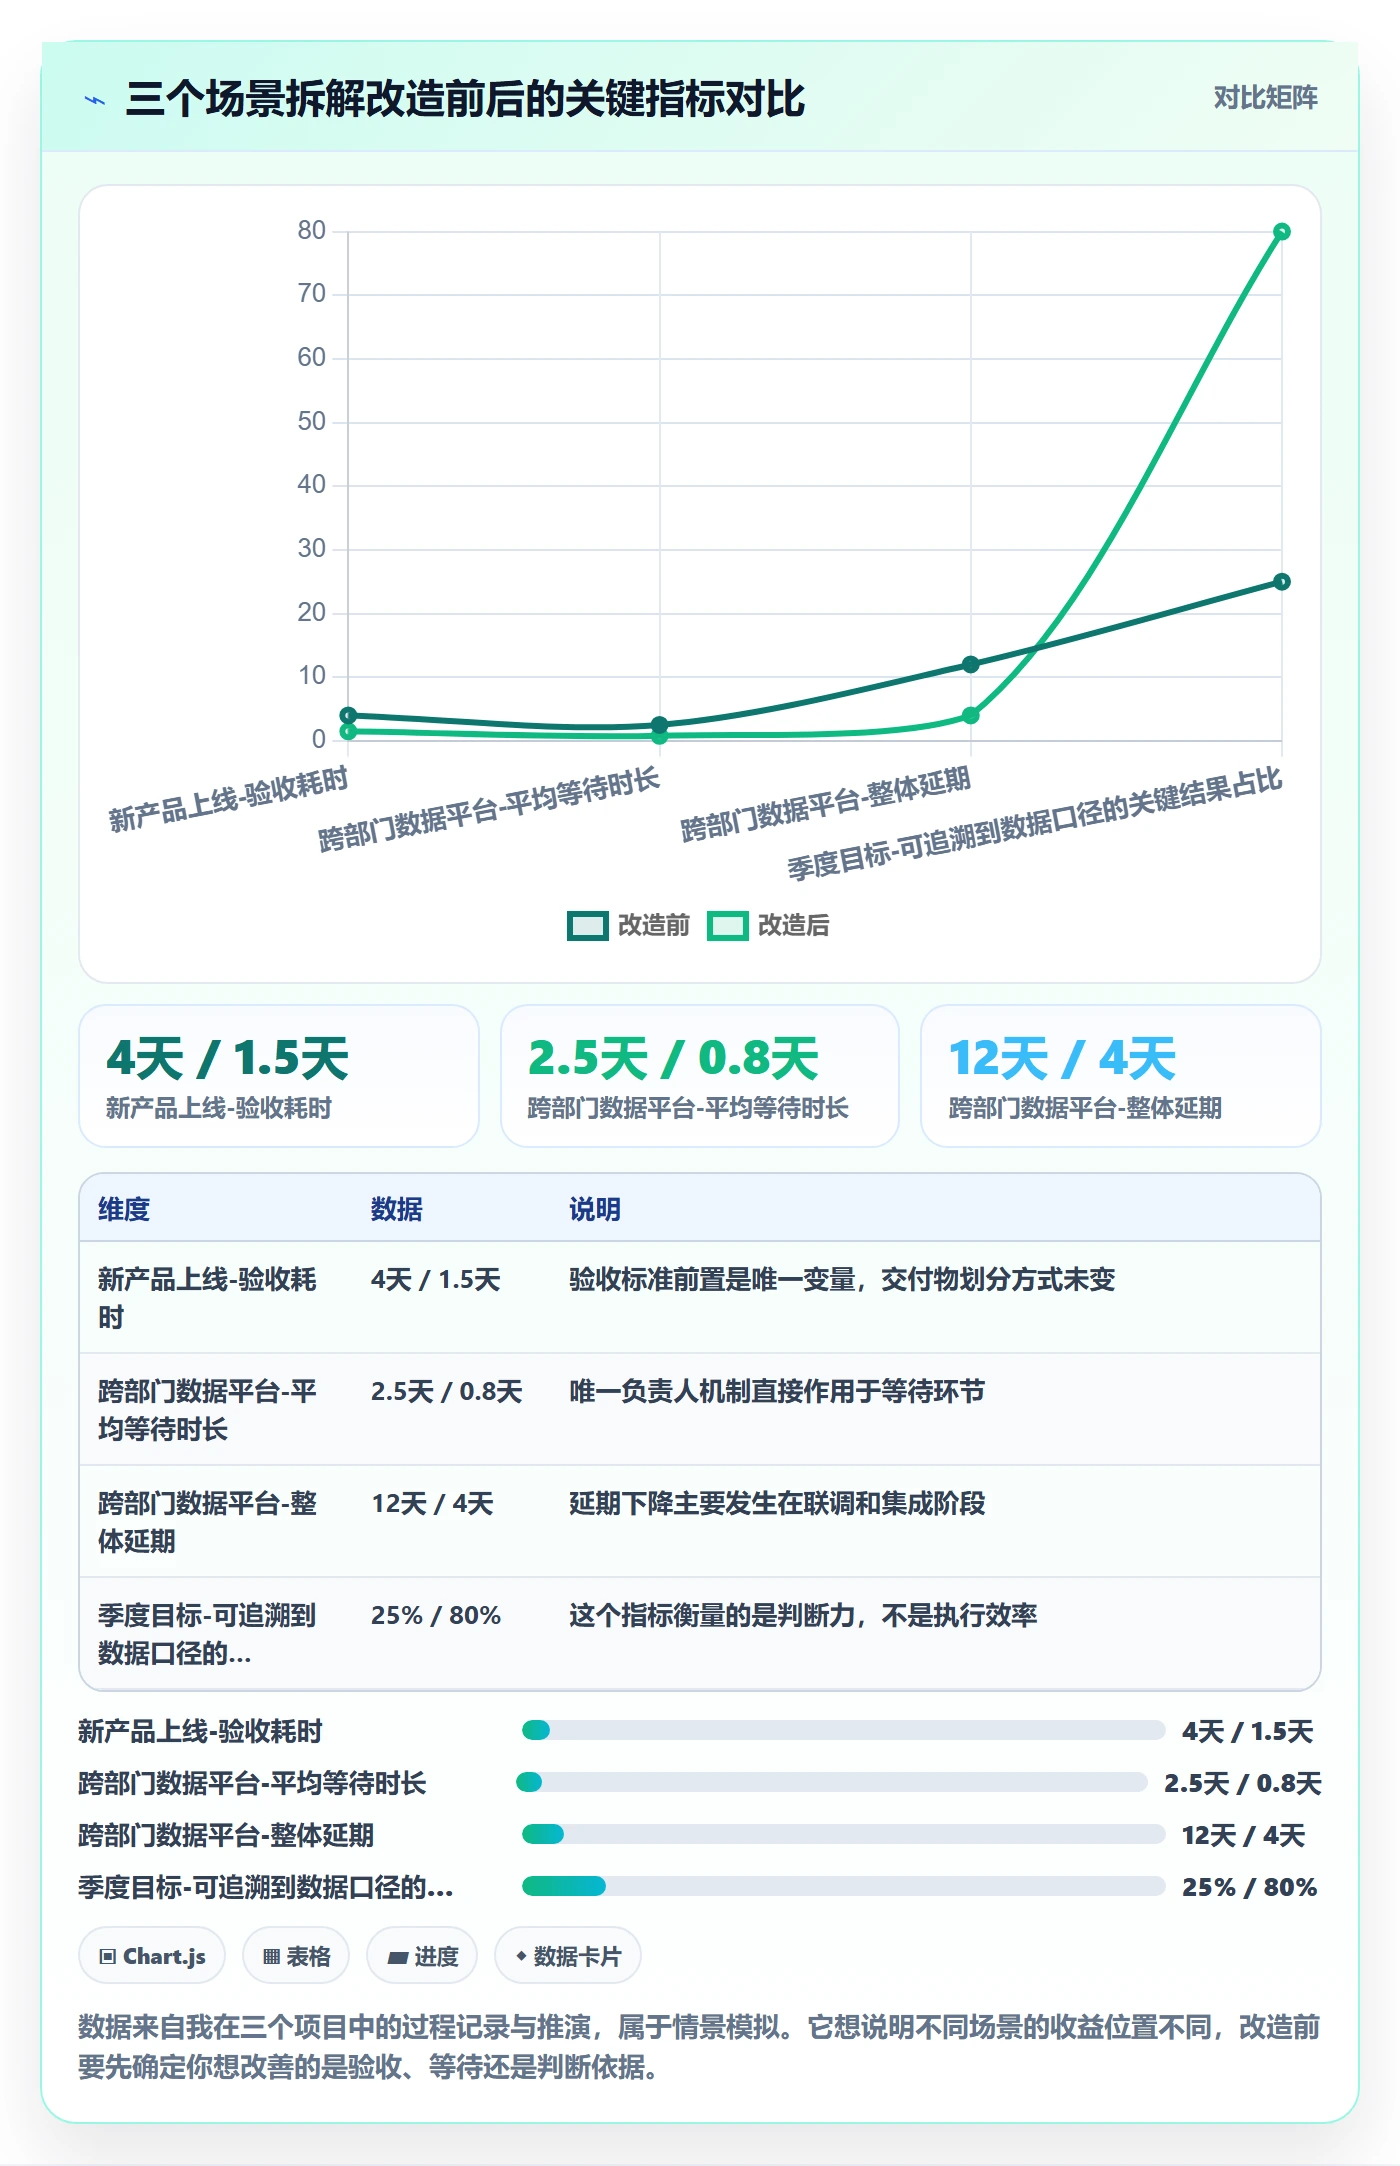The width and height of the screenshot is (1400, 2166).
Task: Click note 唯一负责人机制直接作用于等待环节
Action: tap(777, 1391)
